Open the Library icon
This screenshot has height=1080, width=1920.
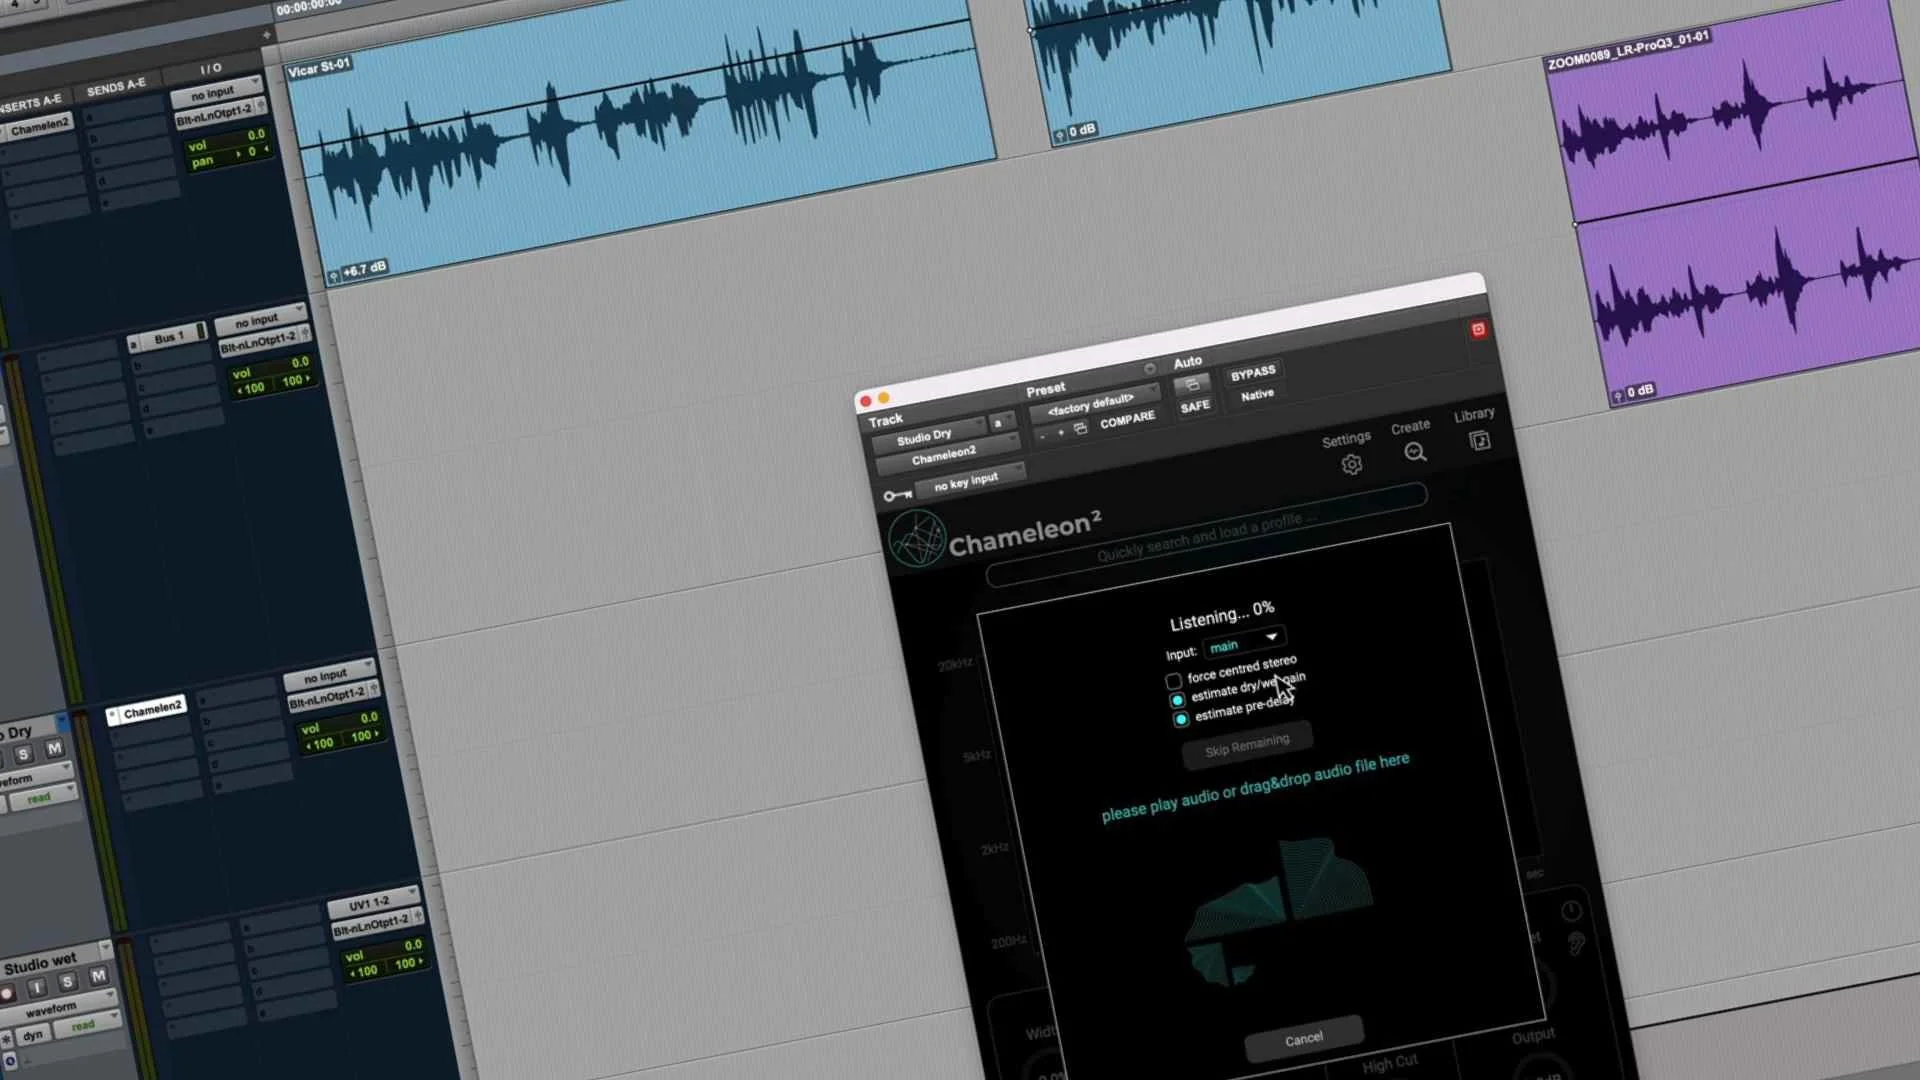tap(1479, 441)
